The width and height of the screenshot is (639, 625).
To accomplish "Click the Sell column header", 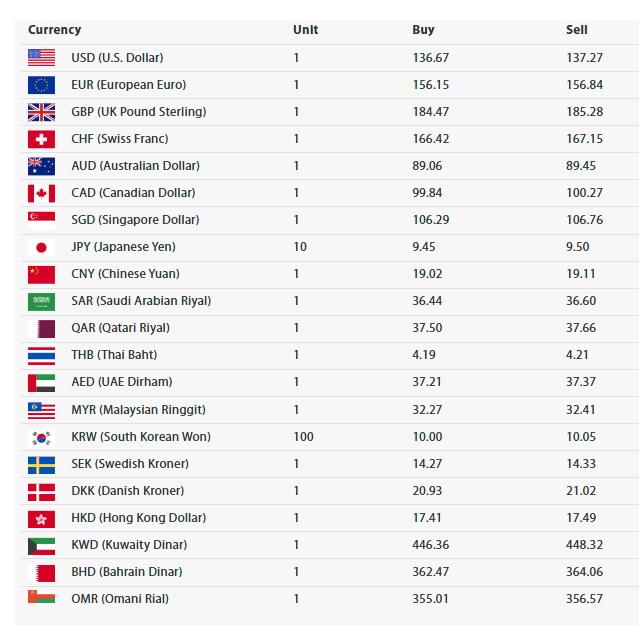I will (576, 30).
